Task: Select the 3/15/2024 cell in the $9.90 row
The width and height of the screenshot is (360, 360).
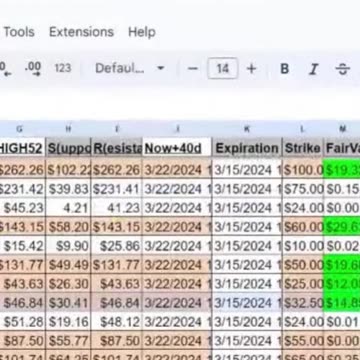Action: pos(247,246)
